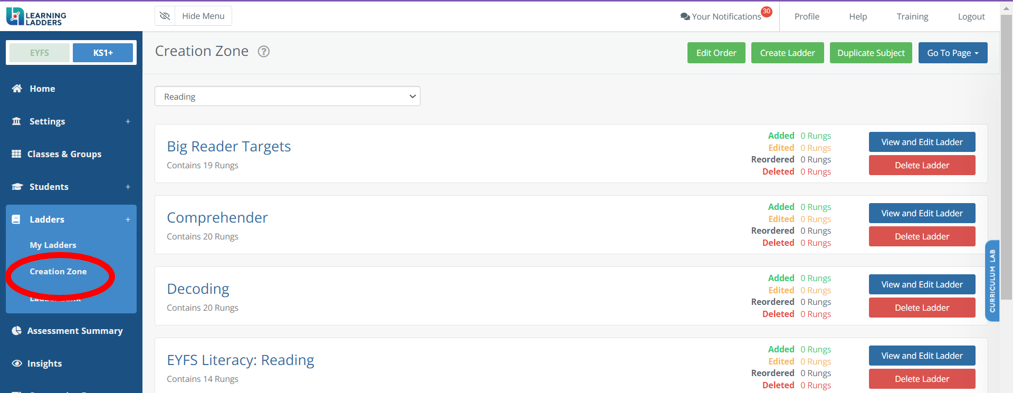Open My Ladders in the sidebar
The width and height of the screenshot is (1015, 396).
tap(53, 245)
